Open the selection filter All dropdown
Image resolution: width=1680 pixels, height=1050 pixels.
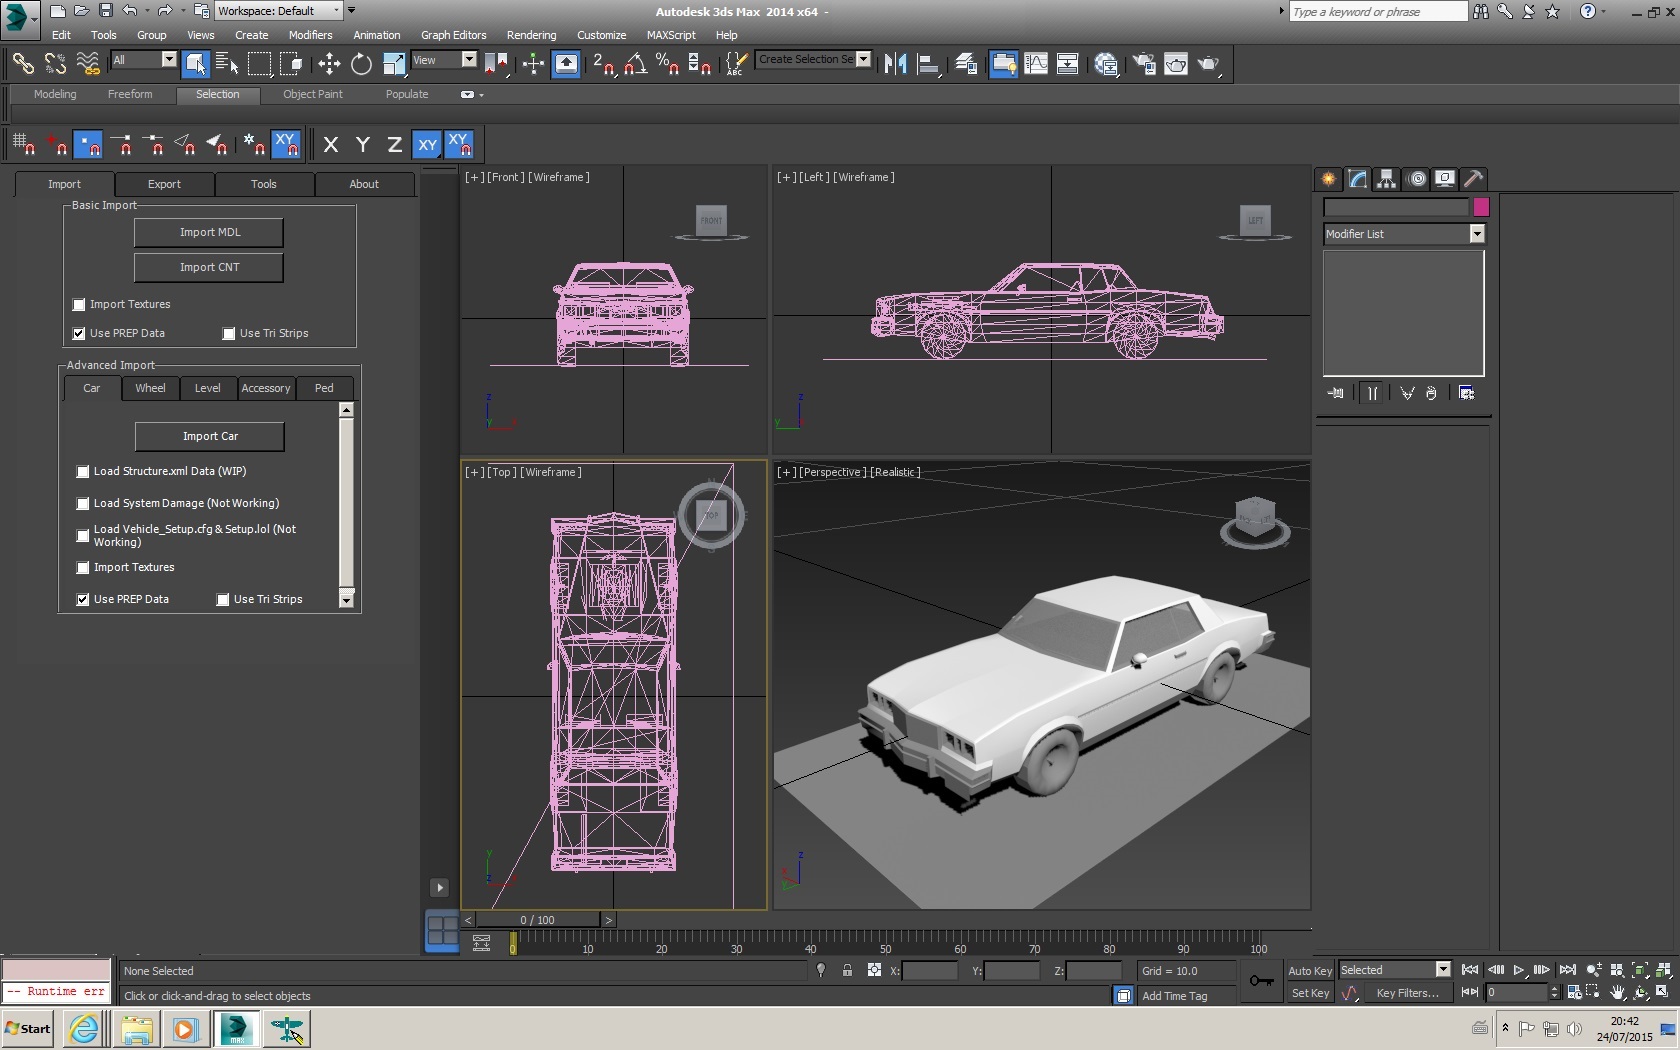[x=168, y=60]
